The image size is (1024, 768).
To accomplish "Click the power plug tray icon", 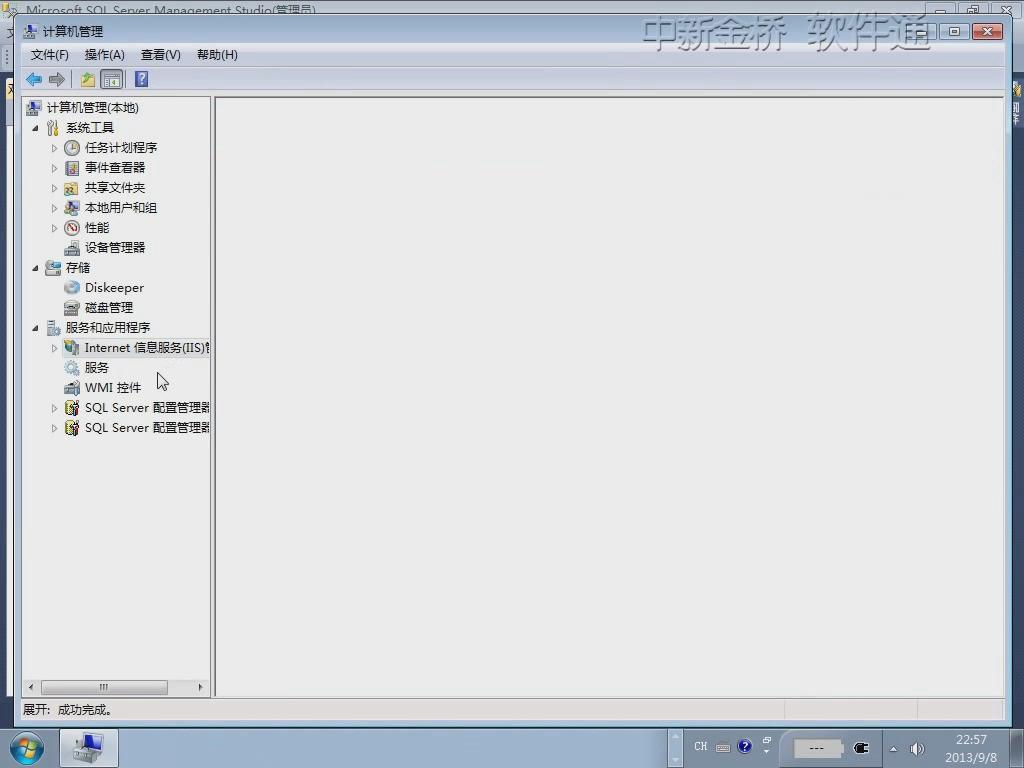I will point(861,748).
